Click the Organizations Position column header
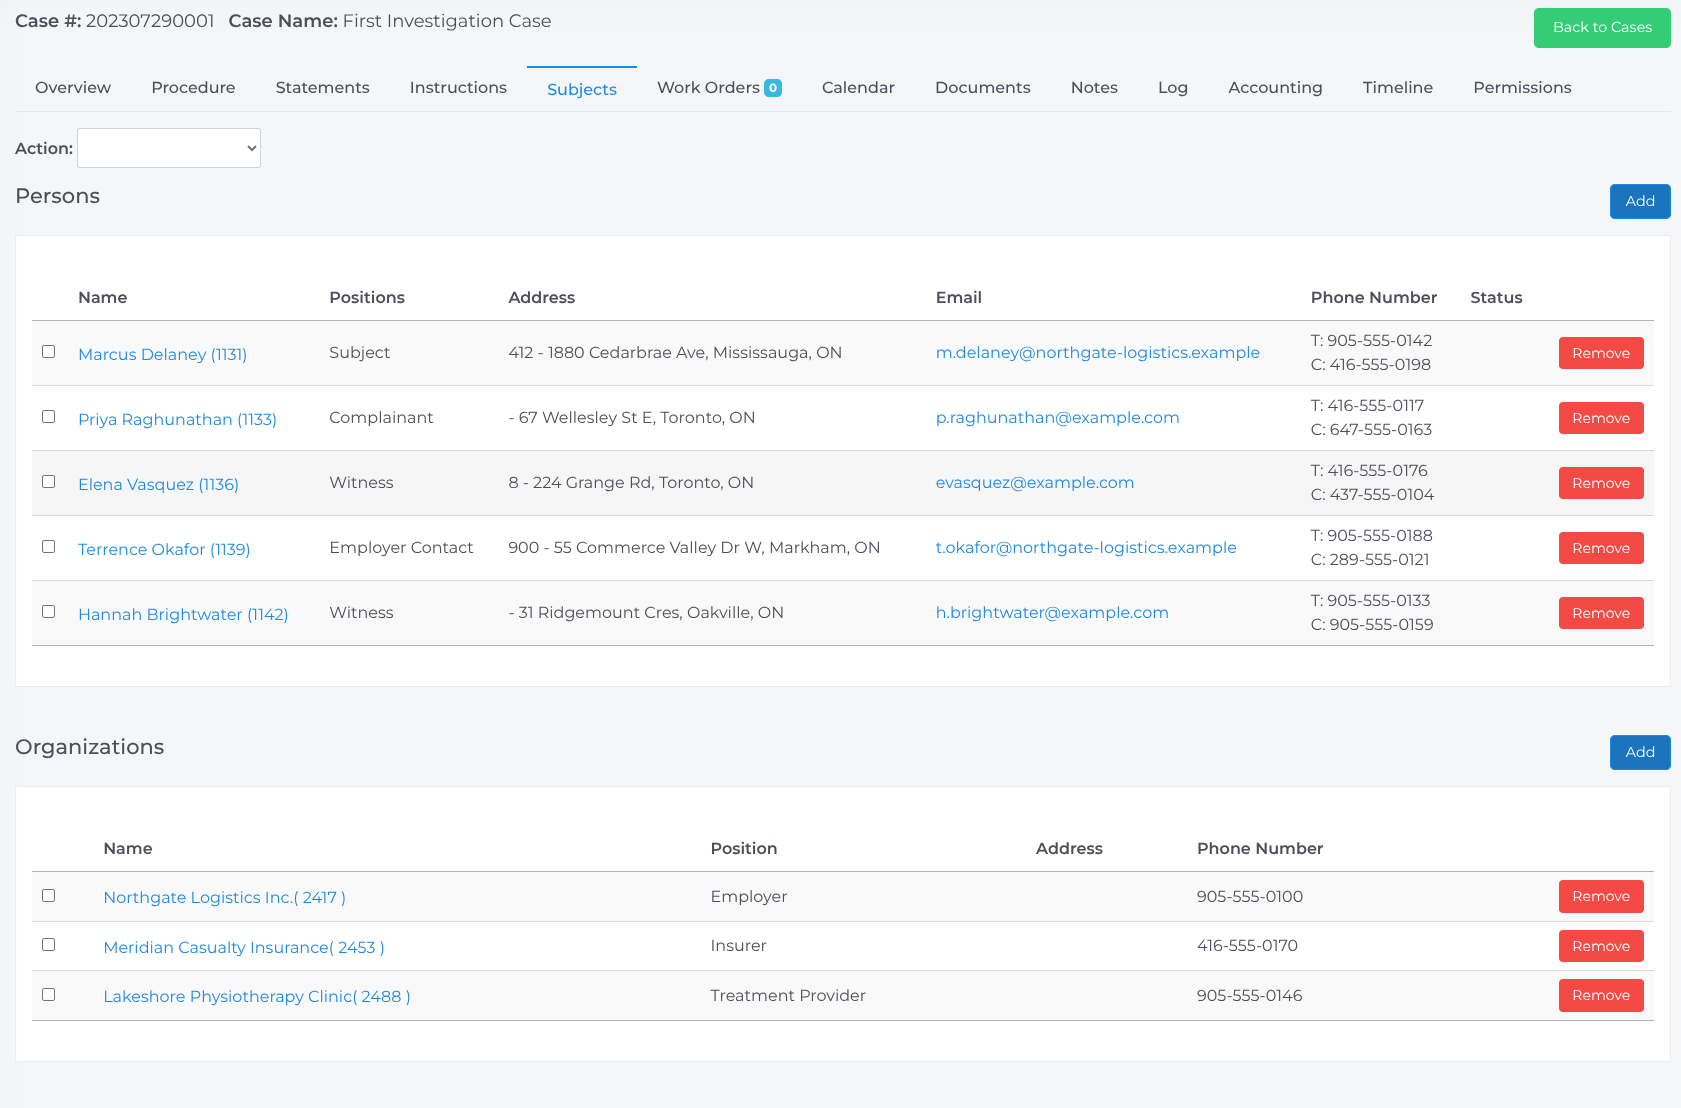The width and height of the screenshot is (1681, 1108). [x=743, y=848]
